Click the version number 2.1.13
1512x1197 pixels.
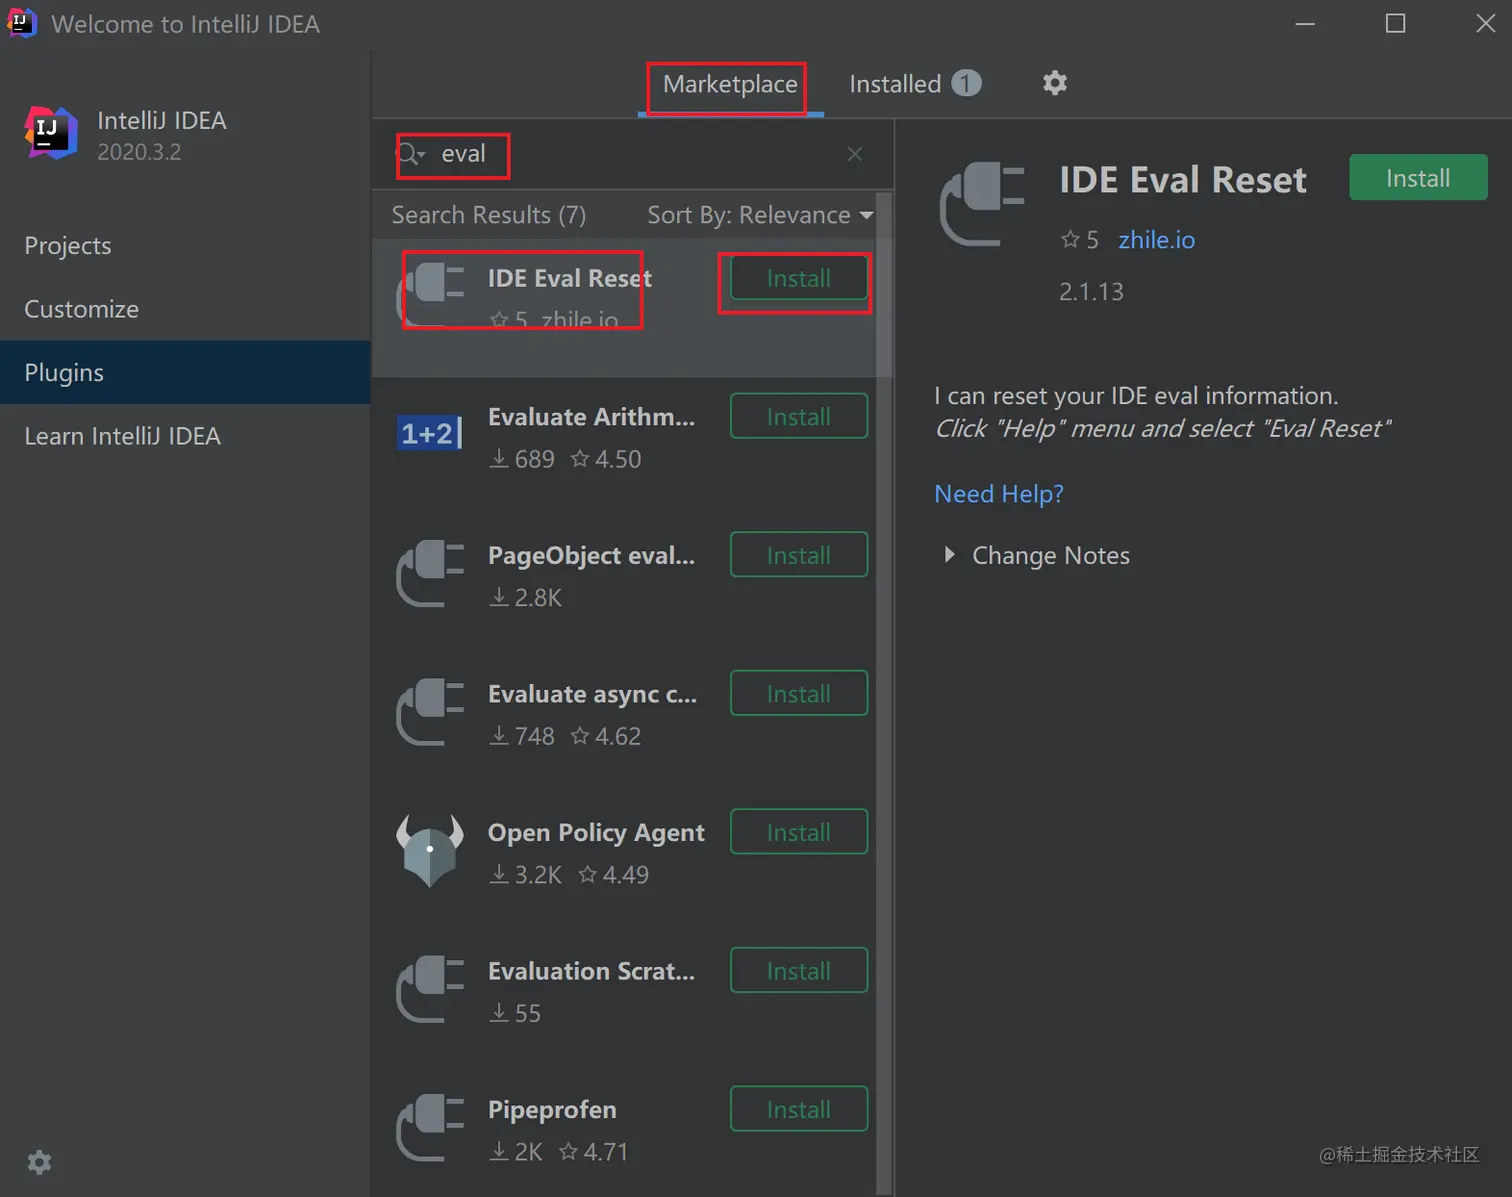click(x=1091, y=292)
